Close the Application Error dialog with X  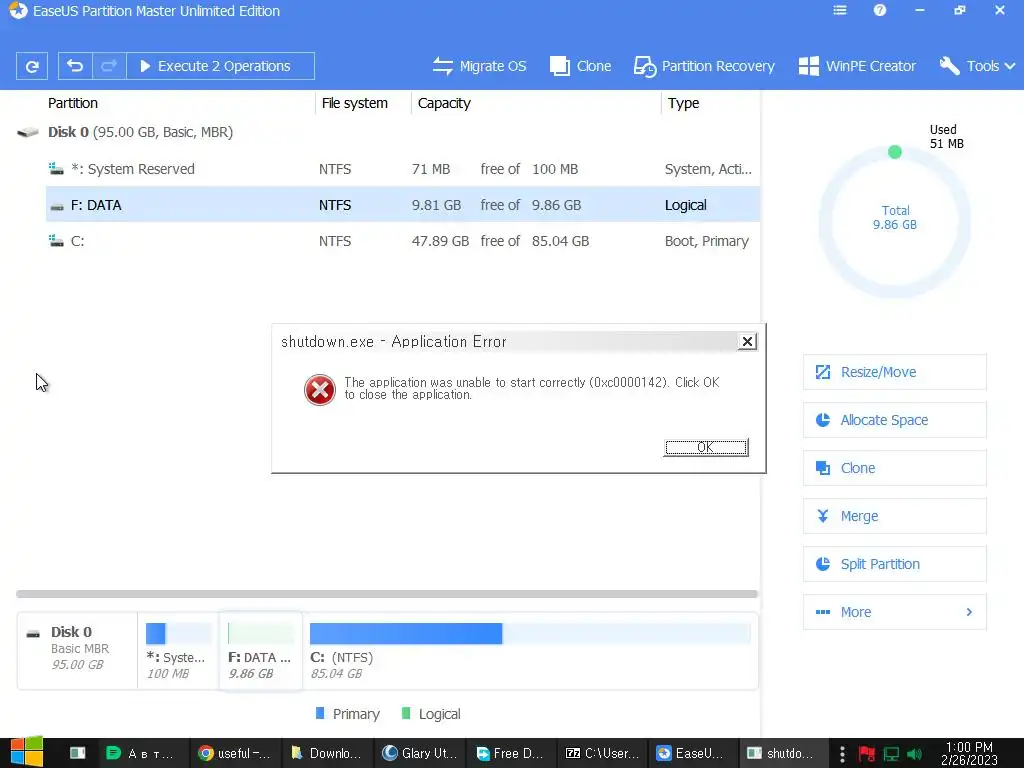(747, 342)
